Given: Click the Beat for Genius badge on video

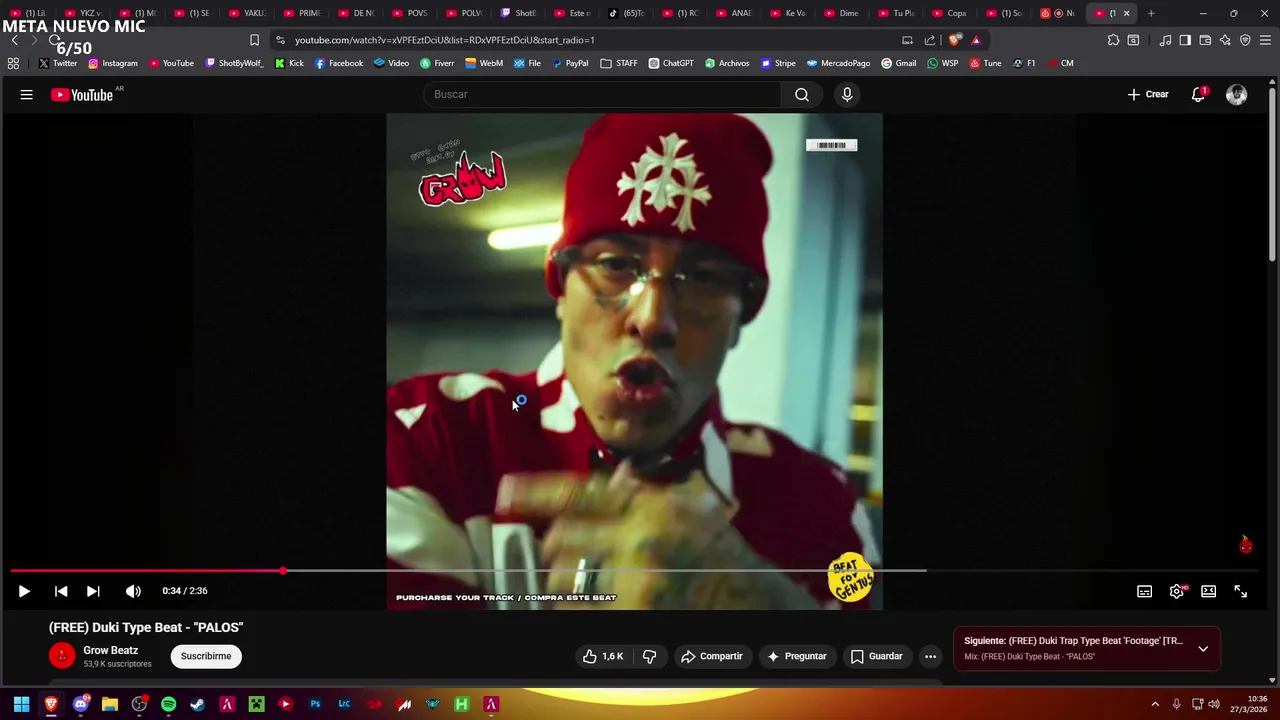Looking at the screenshot, I should point(850,577).
